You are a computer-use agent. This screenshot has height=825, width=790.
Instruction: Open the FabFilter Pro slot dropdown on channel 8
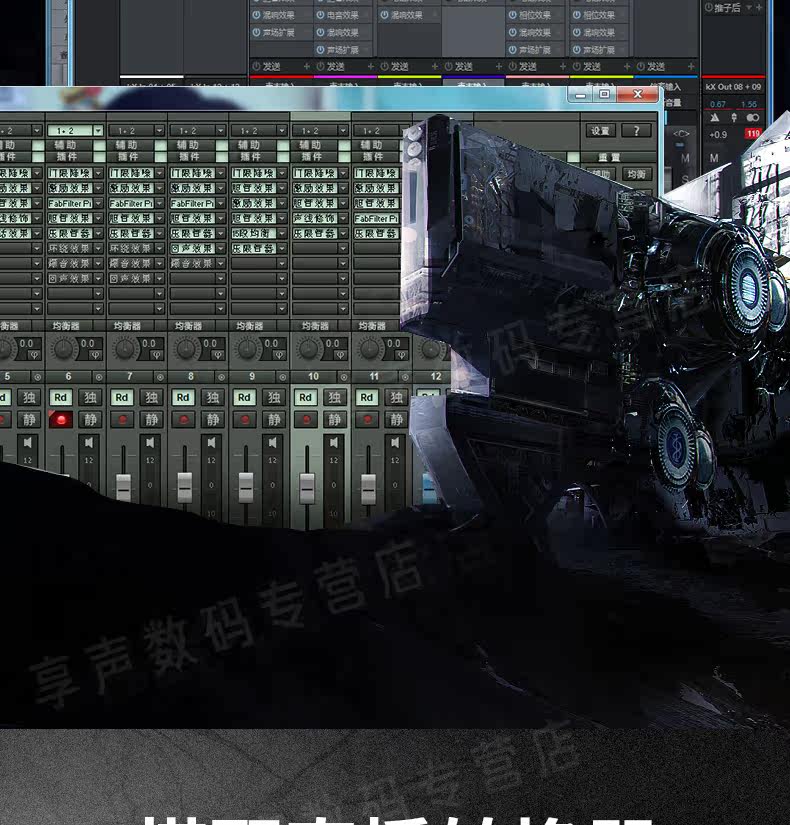click(x=221, y=203)
